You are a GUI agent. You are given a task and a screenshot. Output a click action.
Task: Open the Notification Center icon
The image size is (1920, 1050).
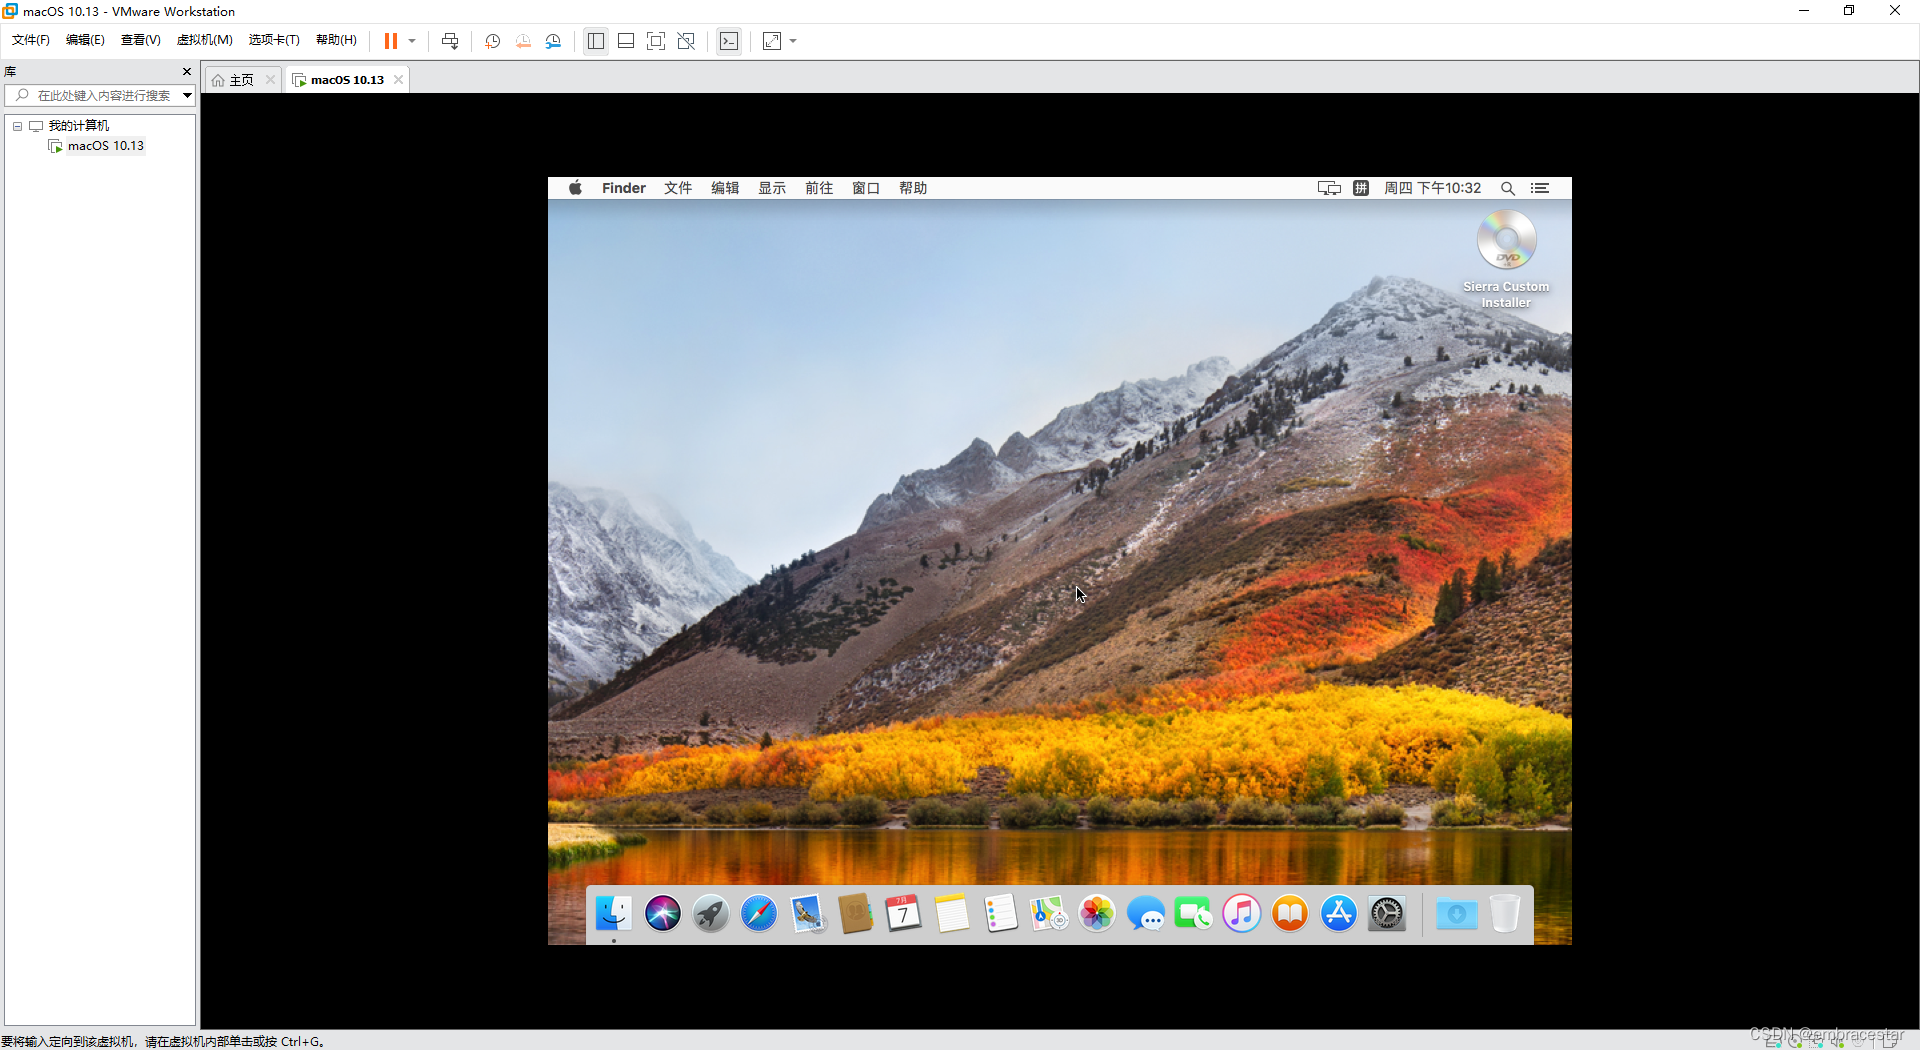(x=1540, y=188)
